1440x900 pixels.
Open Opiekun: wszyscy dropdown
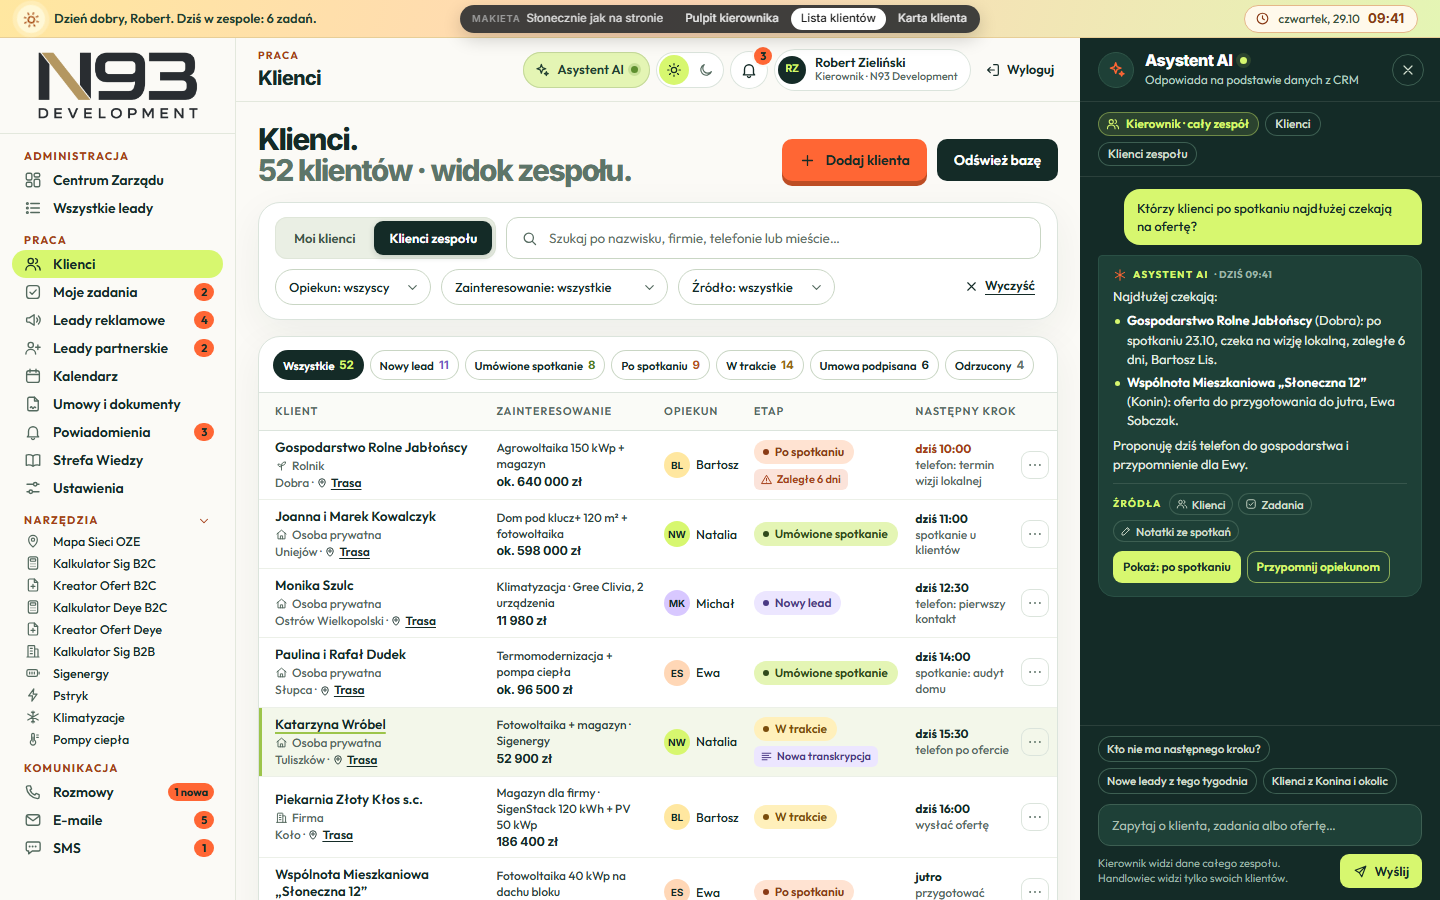point(353,287)
